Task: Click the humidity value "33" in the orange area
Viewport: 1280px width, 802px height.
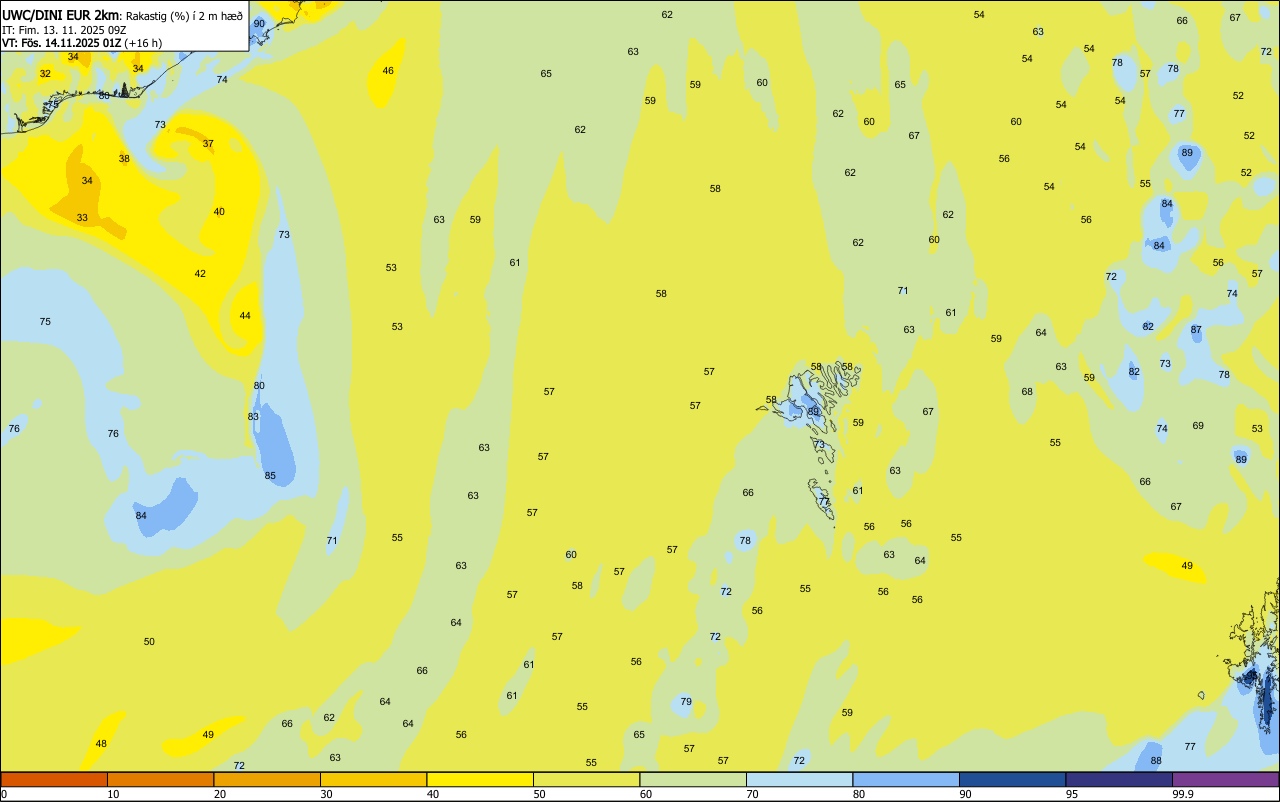Action: [82, 218]
